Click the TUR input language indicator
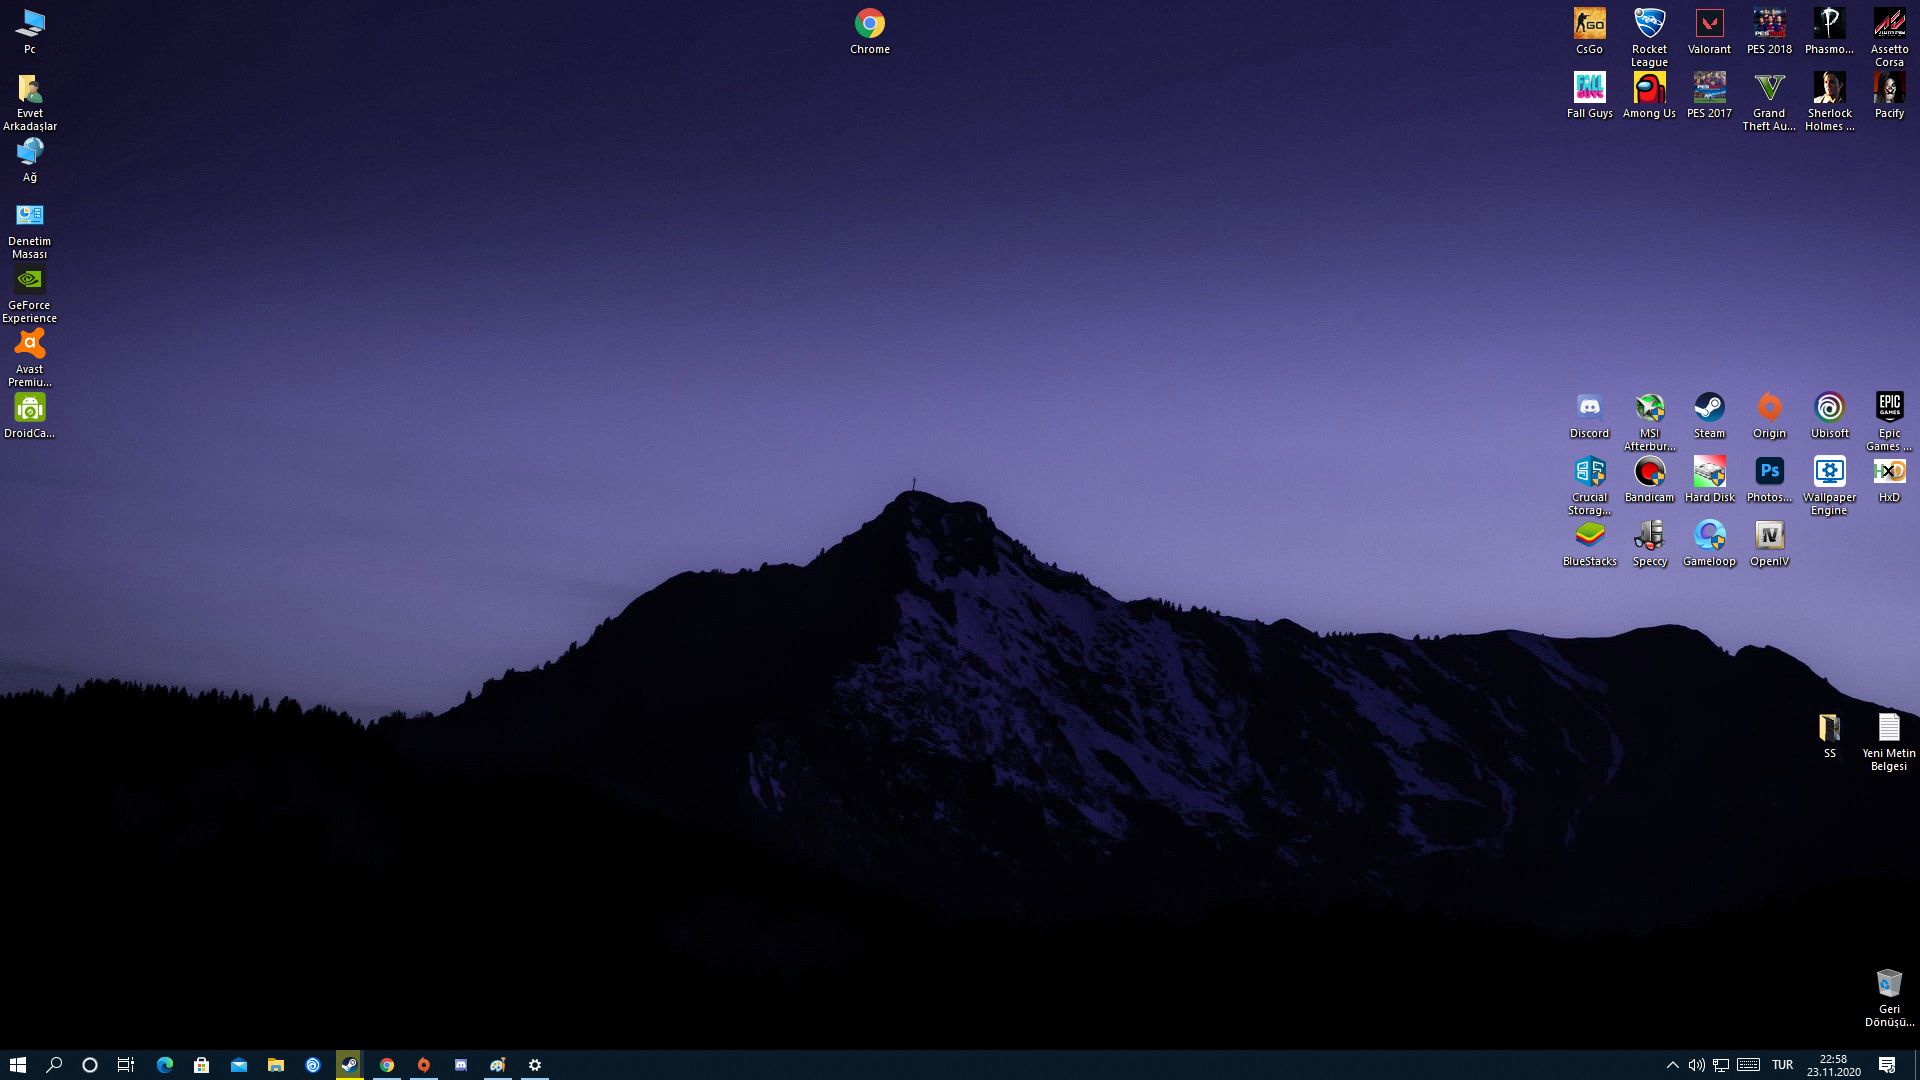Screen dimensions: 1920x1080 point(1782,1065)
